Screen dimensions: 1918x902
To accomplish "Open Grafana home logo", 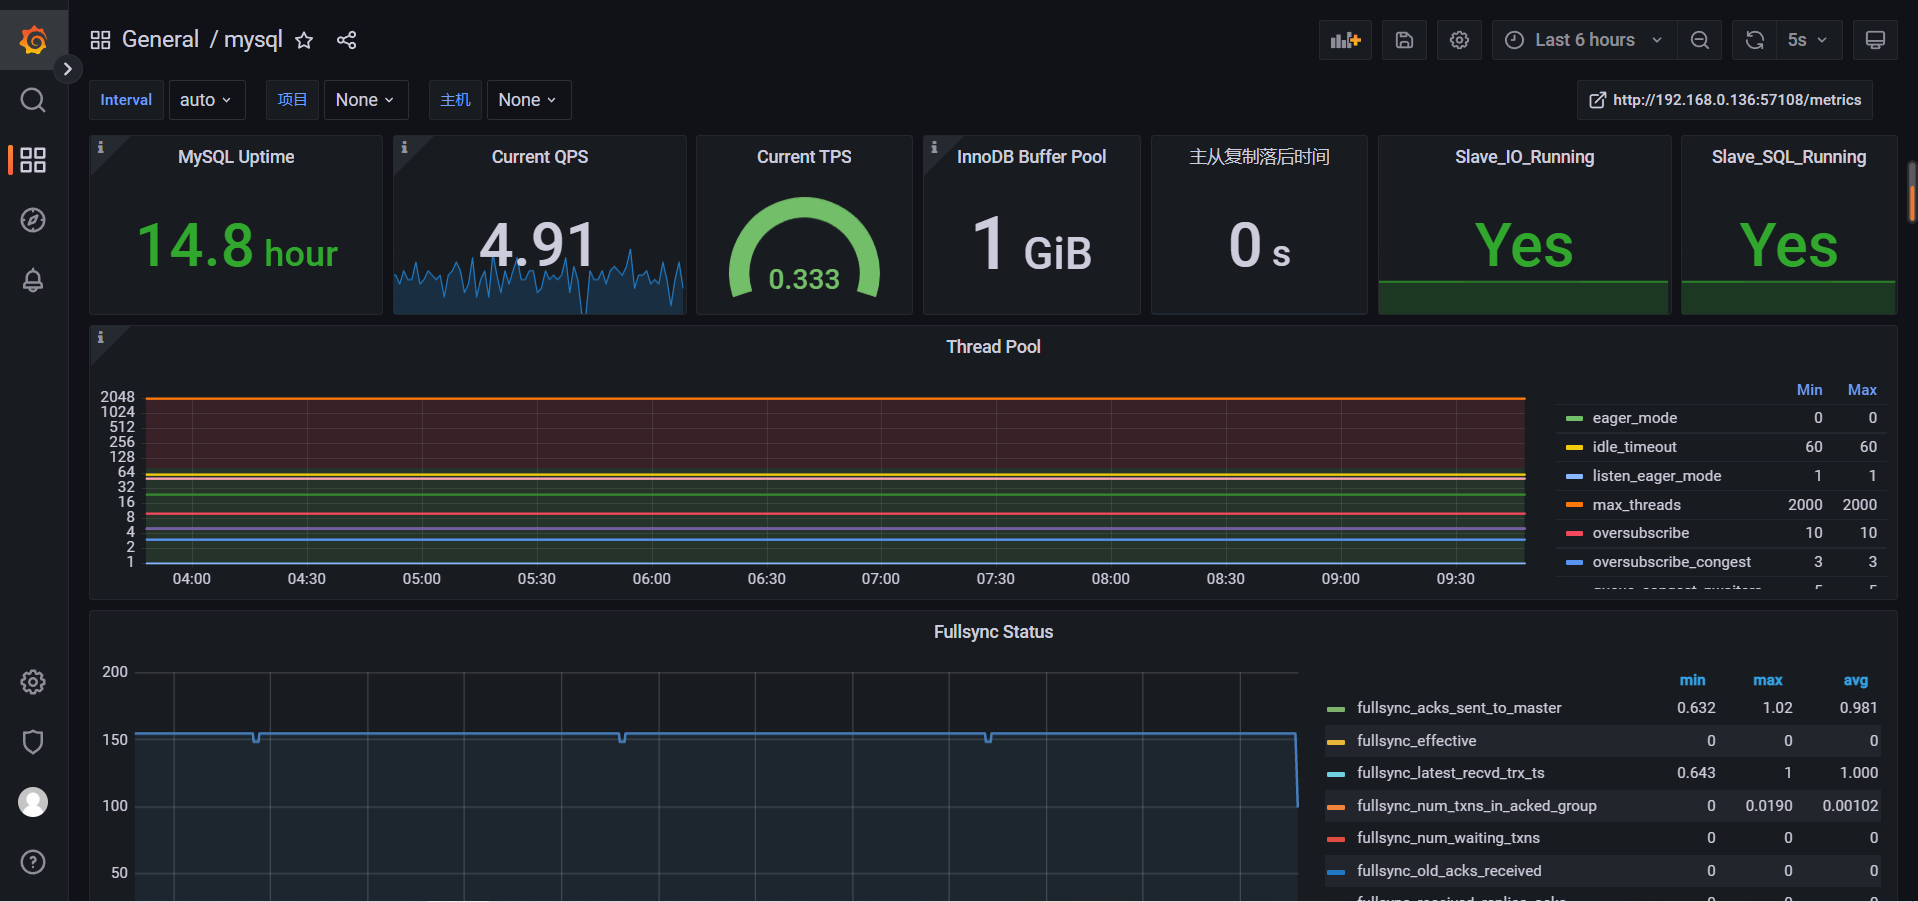I will pos(33,40).
